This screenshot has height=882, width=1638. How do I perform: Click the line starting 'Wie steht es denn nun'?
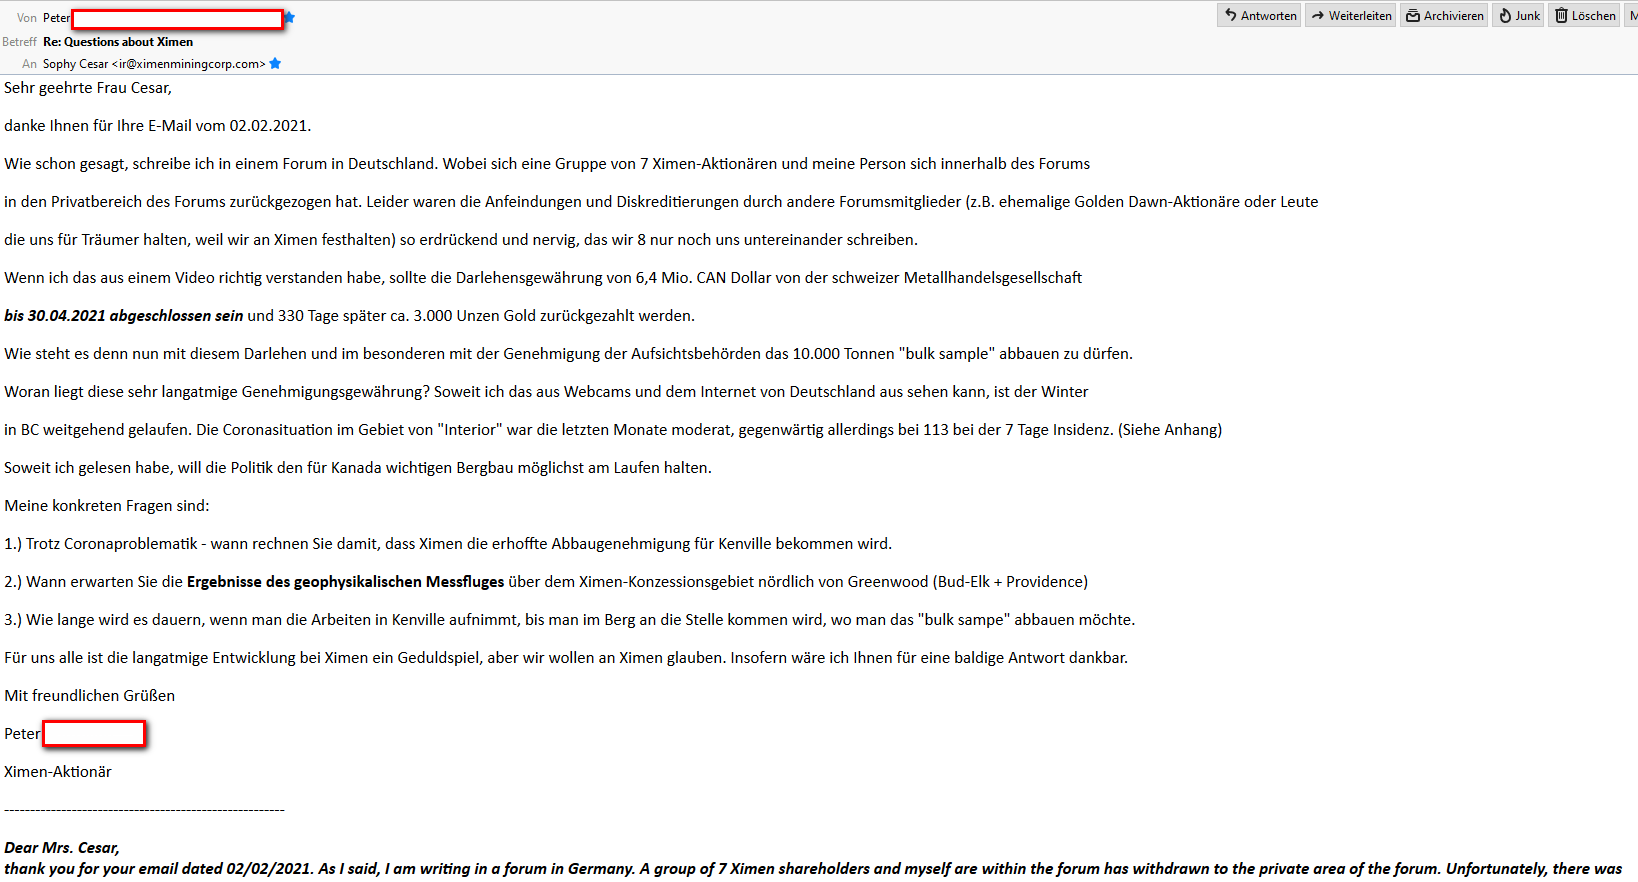[568, 354]
